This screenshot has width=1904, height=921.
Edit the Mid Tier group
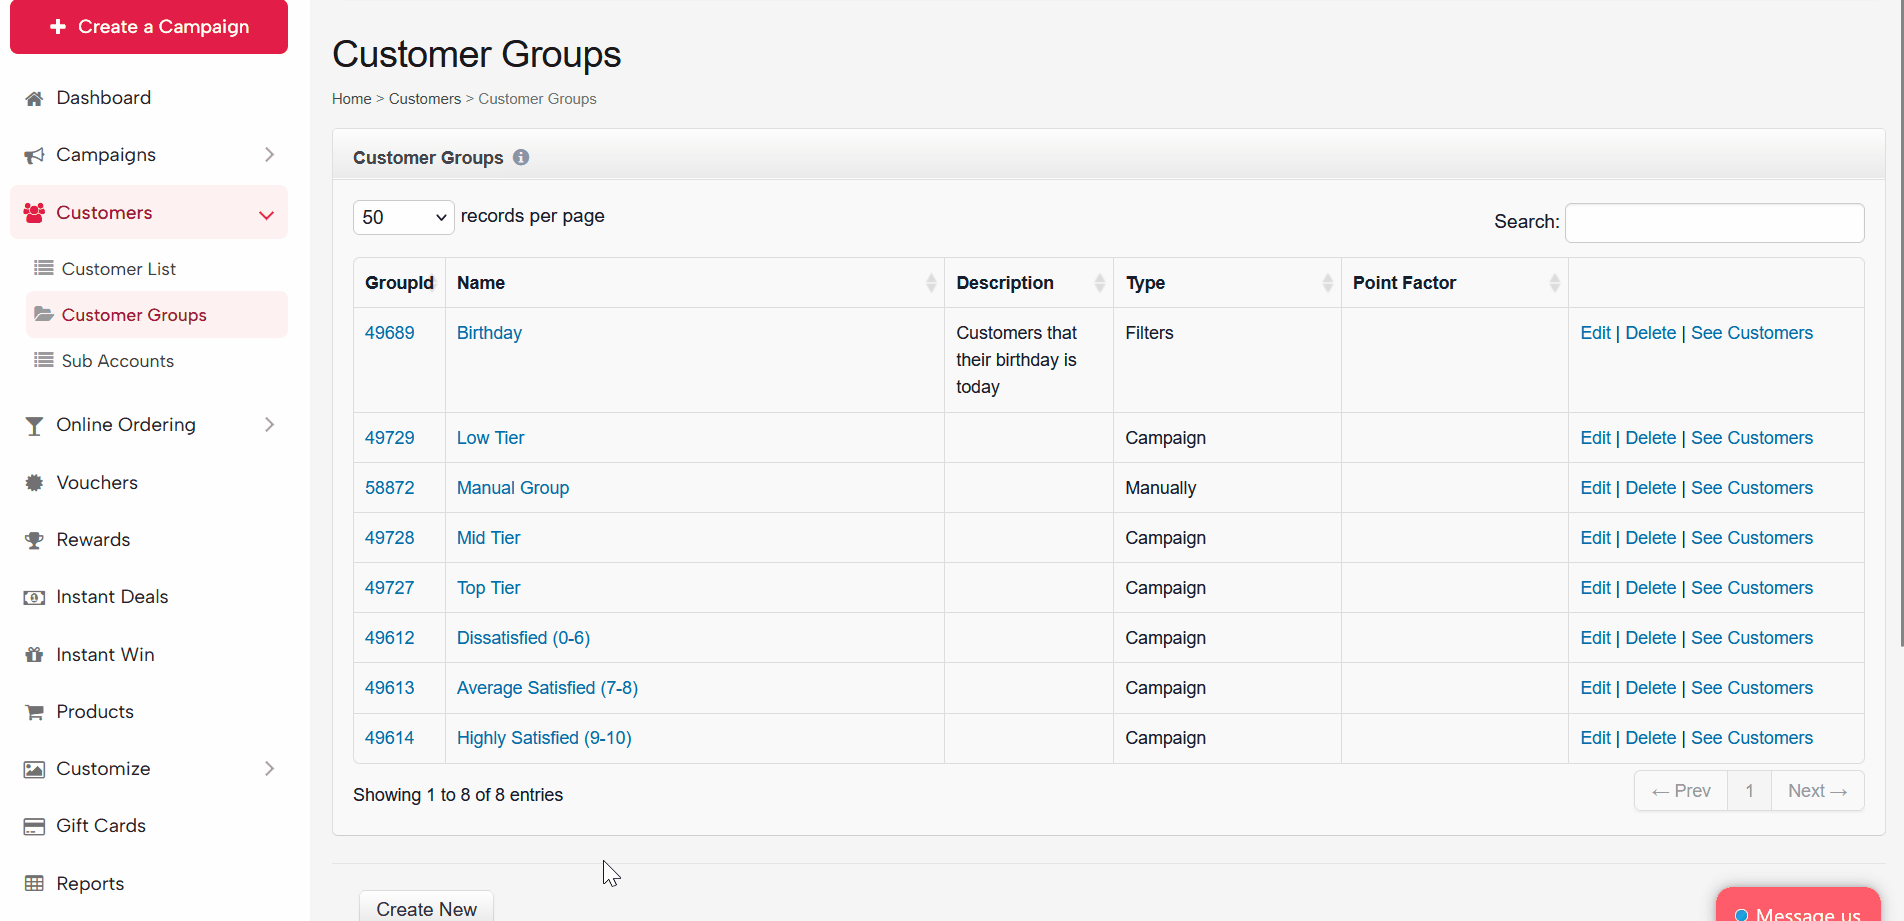[1595, 538]
